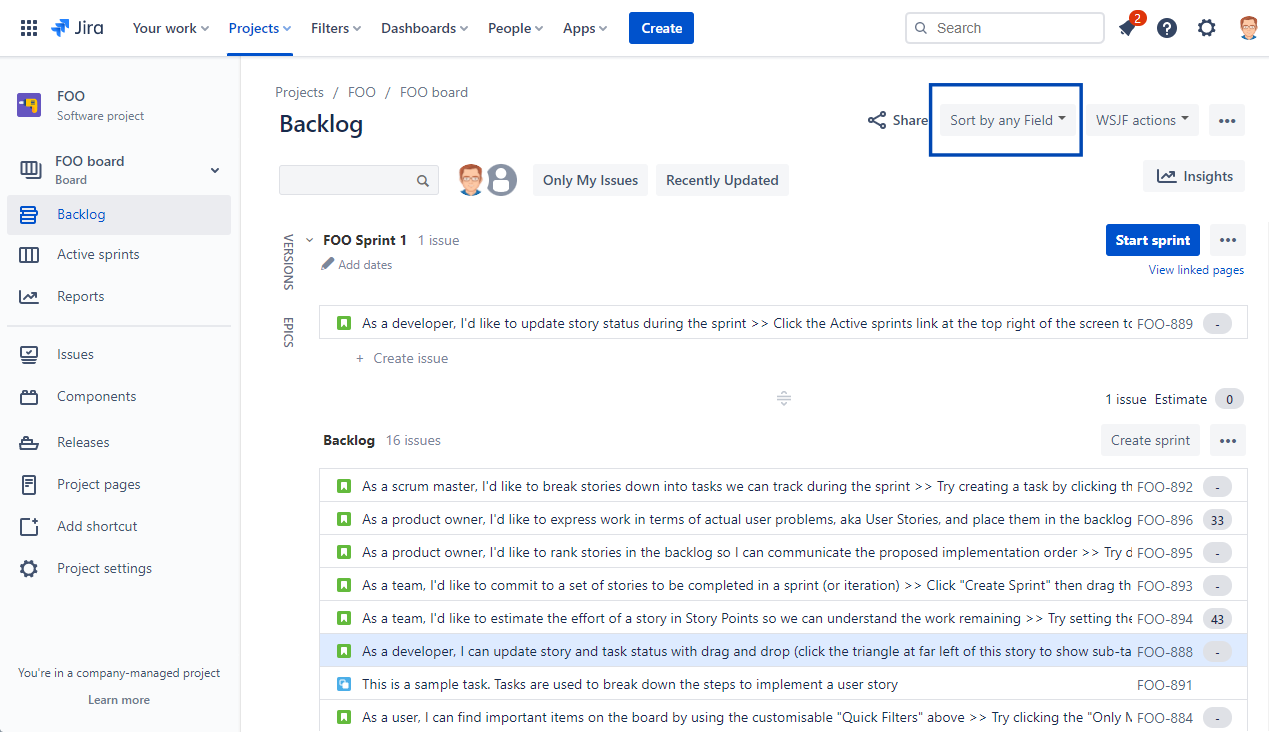
Task: Open the help question mark icon
Action: 1167,28
